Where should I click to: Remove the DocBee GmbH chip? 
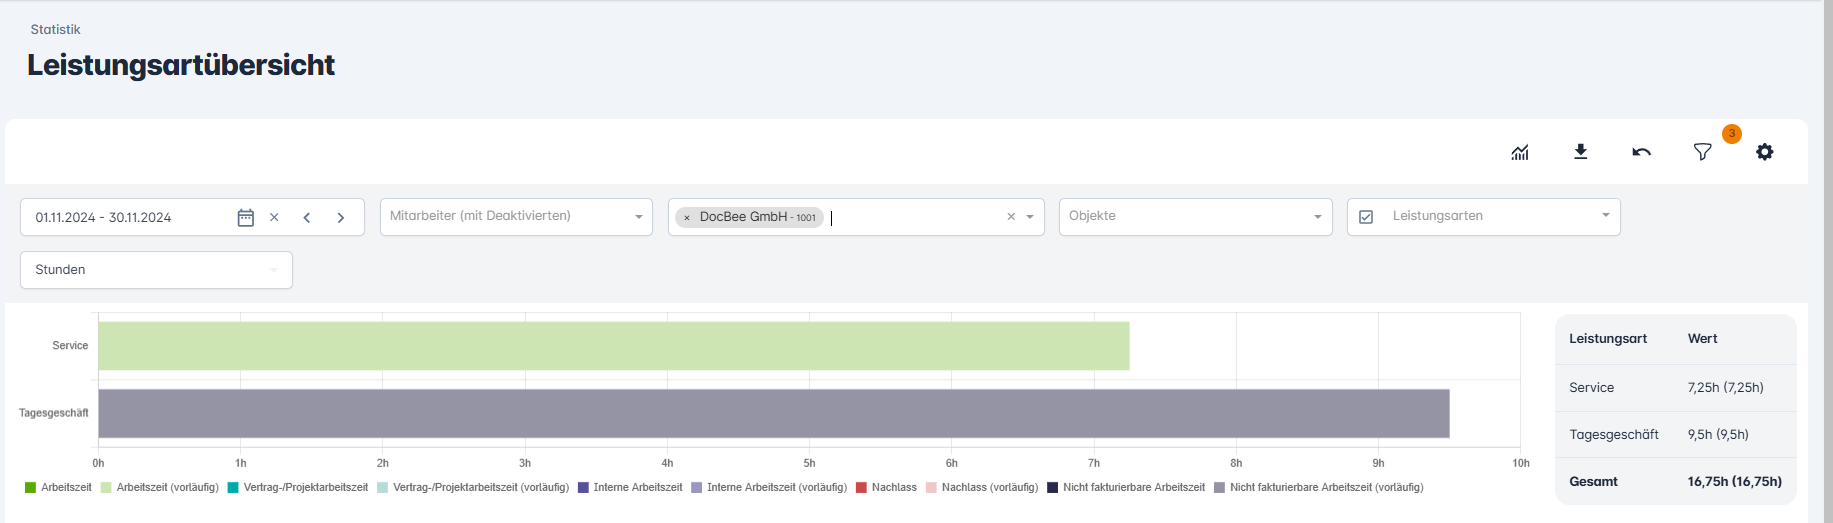(687, 218)
